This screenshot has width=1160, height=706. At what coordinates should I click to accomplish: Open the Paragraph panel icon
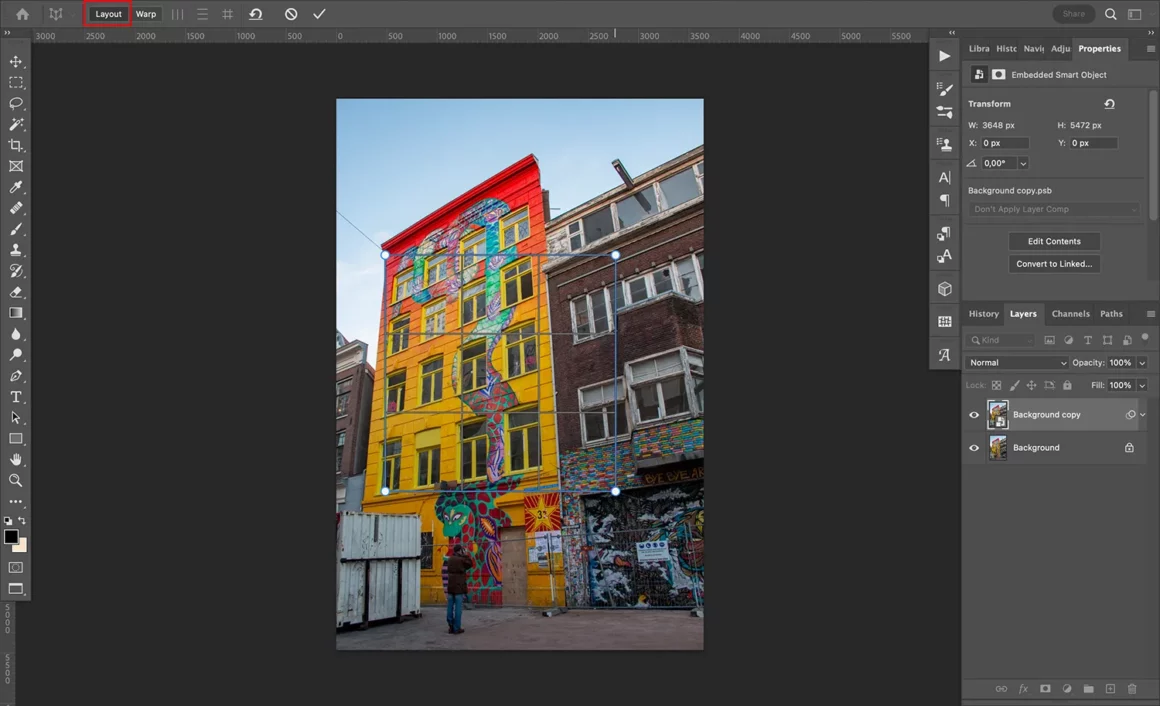pos(945,201)
